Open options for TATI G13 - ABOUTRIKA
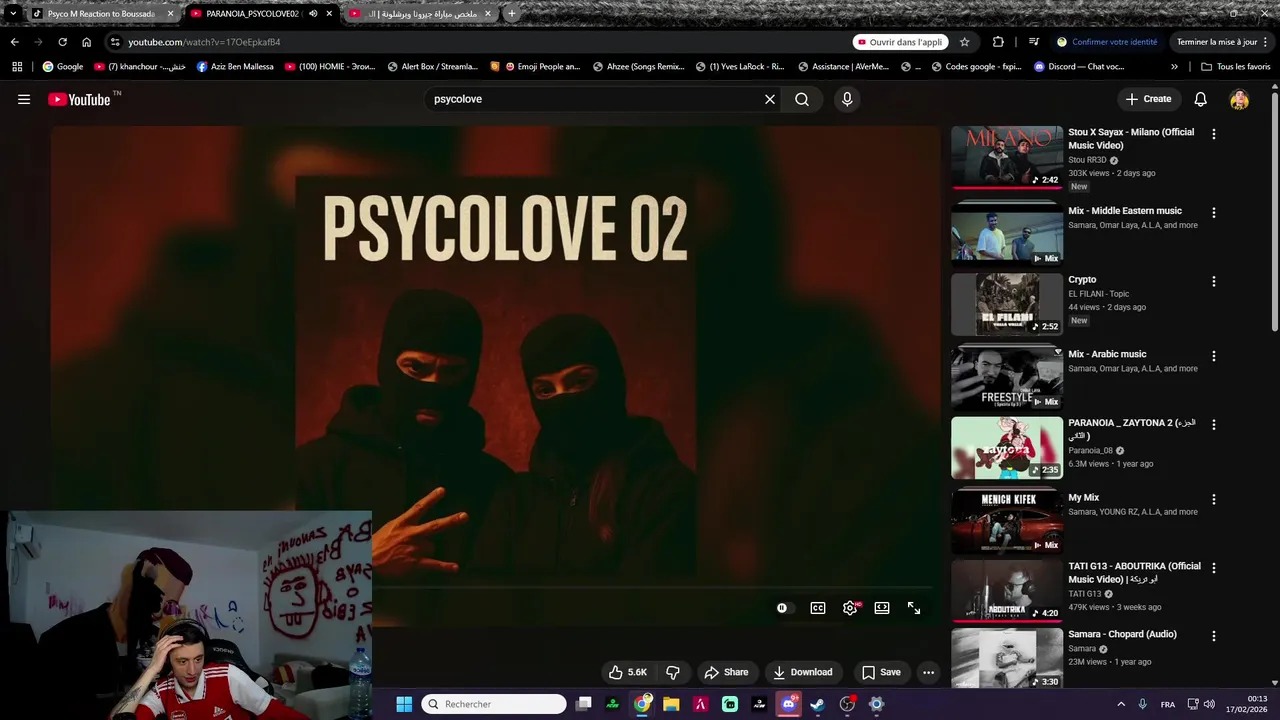Screen dimensions: 1280x720 click(x=1214, y=568)
